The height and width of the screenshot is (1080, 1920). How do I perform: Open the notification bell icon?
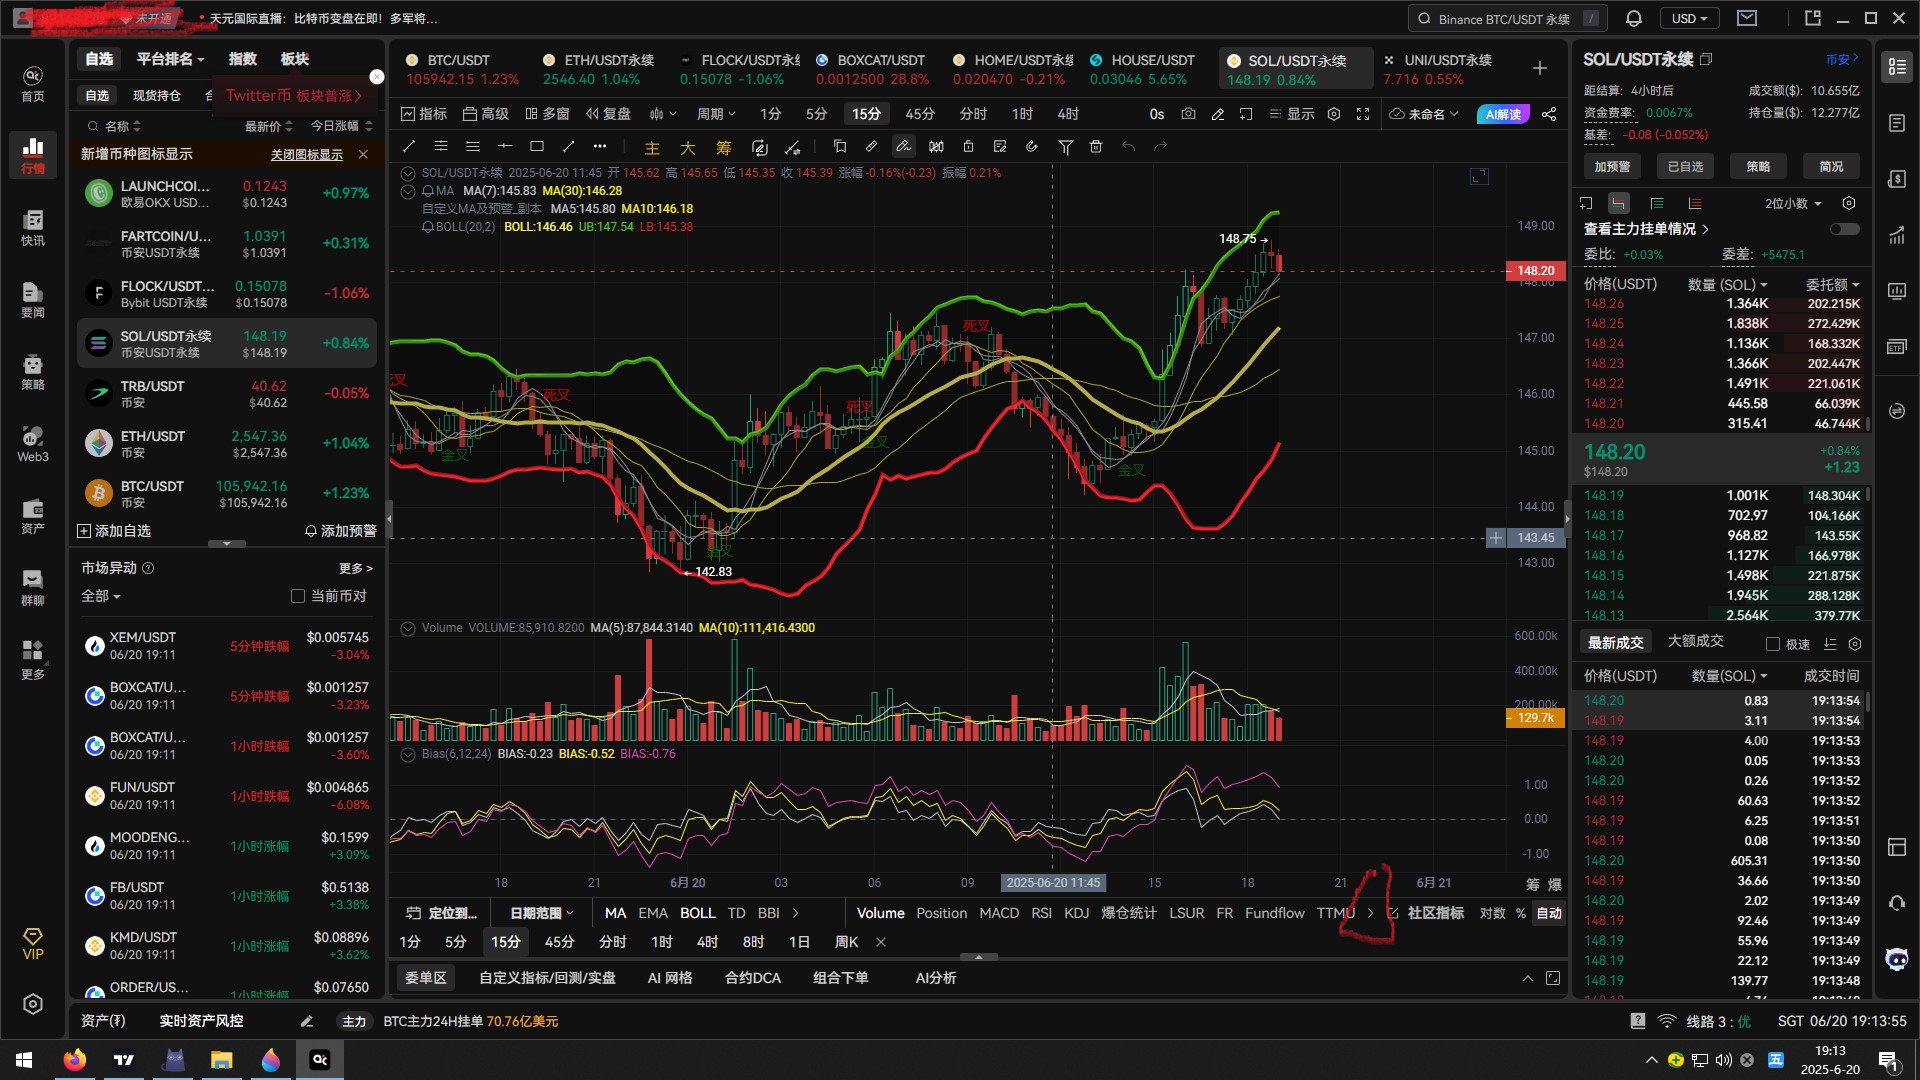(x=1633, y=18)
